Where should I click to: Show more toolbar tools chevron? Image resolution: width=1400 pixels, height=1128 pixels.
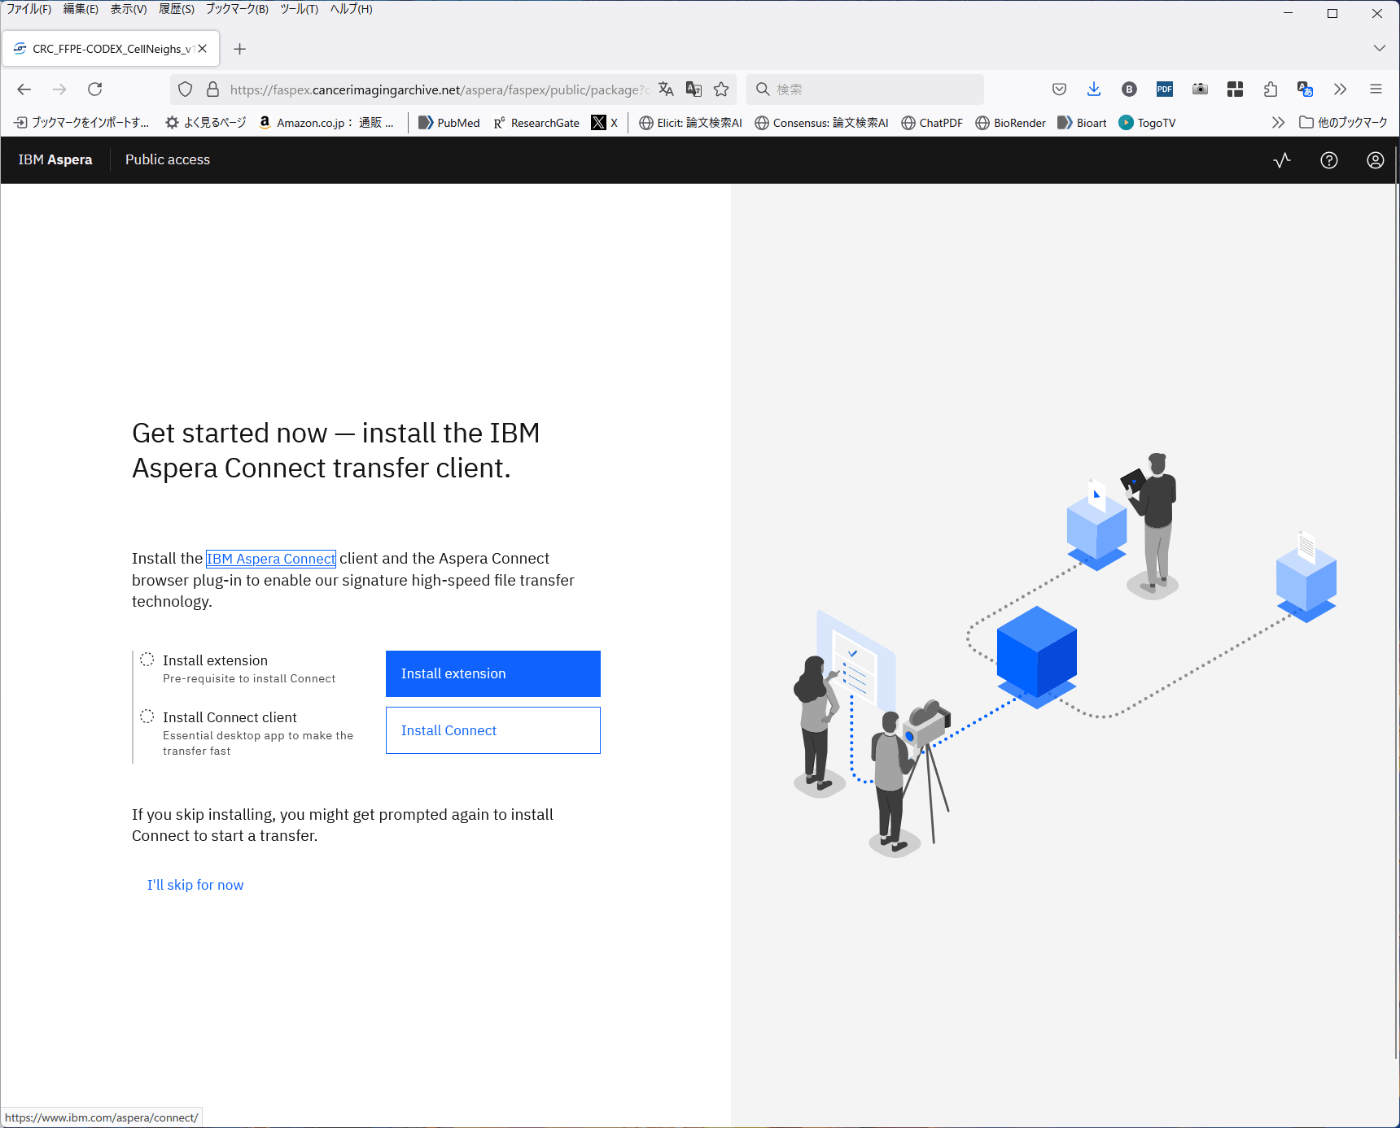(x=1340, y=89)
